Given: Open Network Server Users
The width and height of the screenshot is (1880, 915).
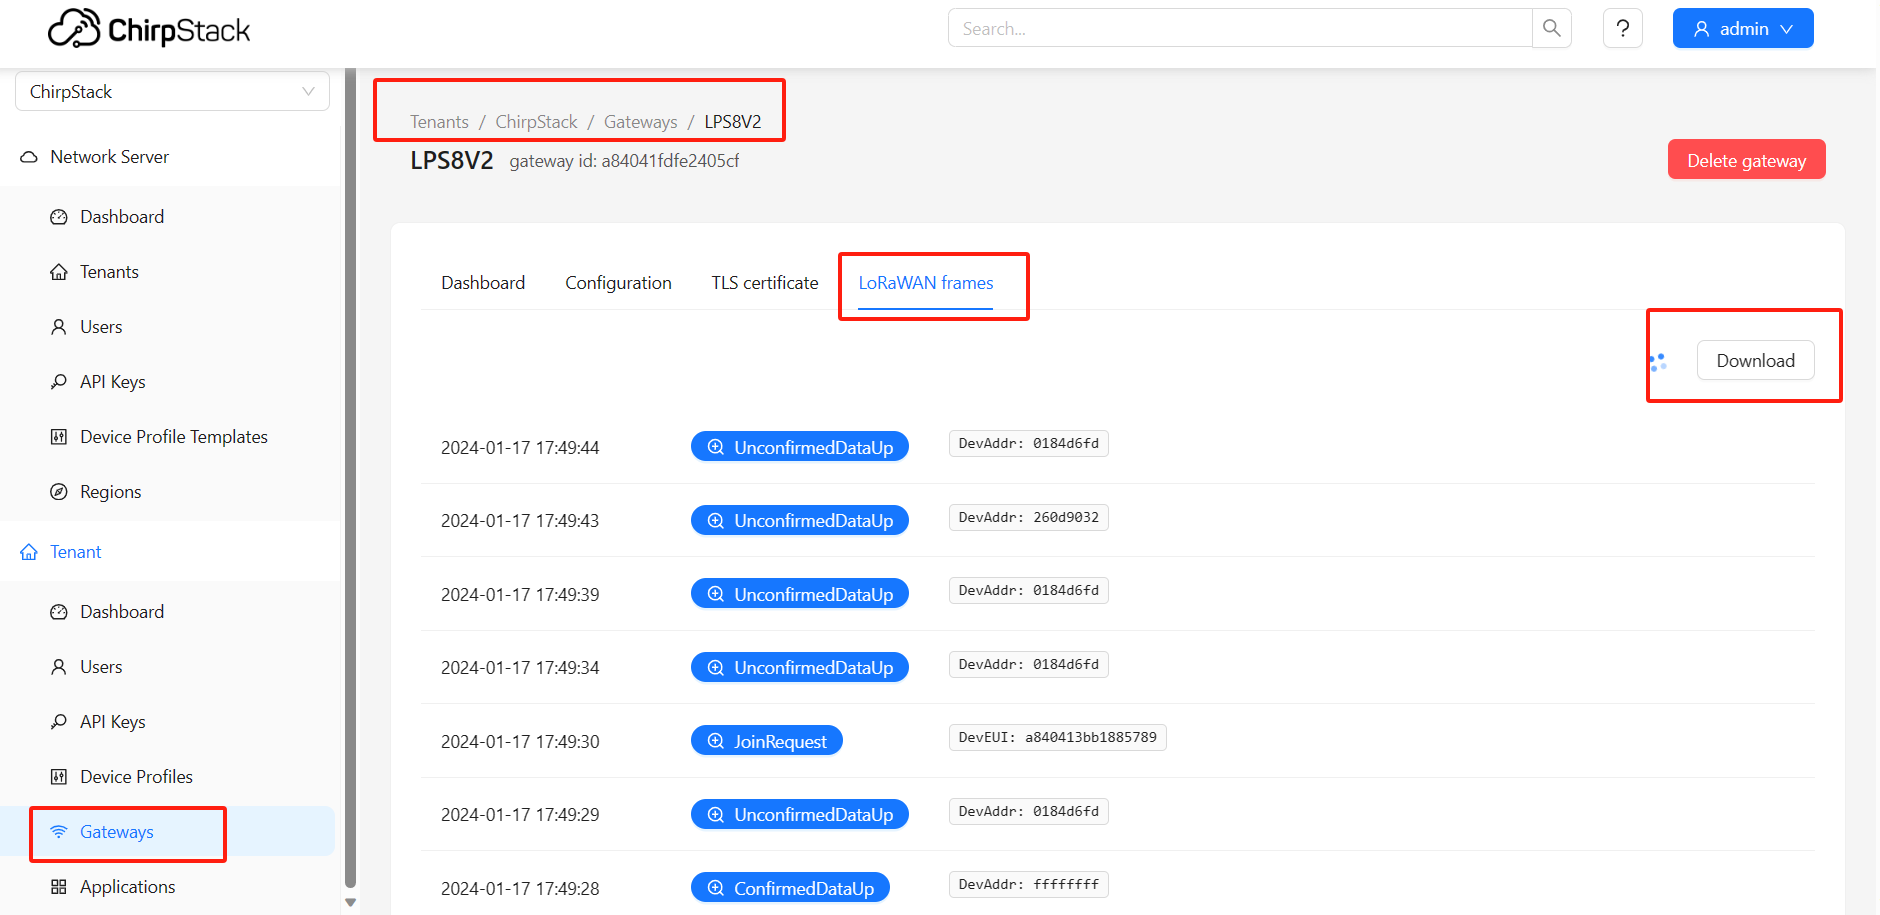Looking at the screenshot, I should [101, 327].
